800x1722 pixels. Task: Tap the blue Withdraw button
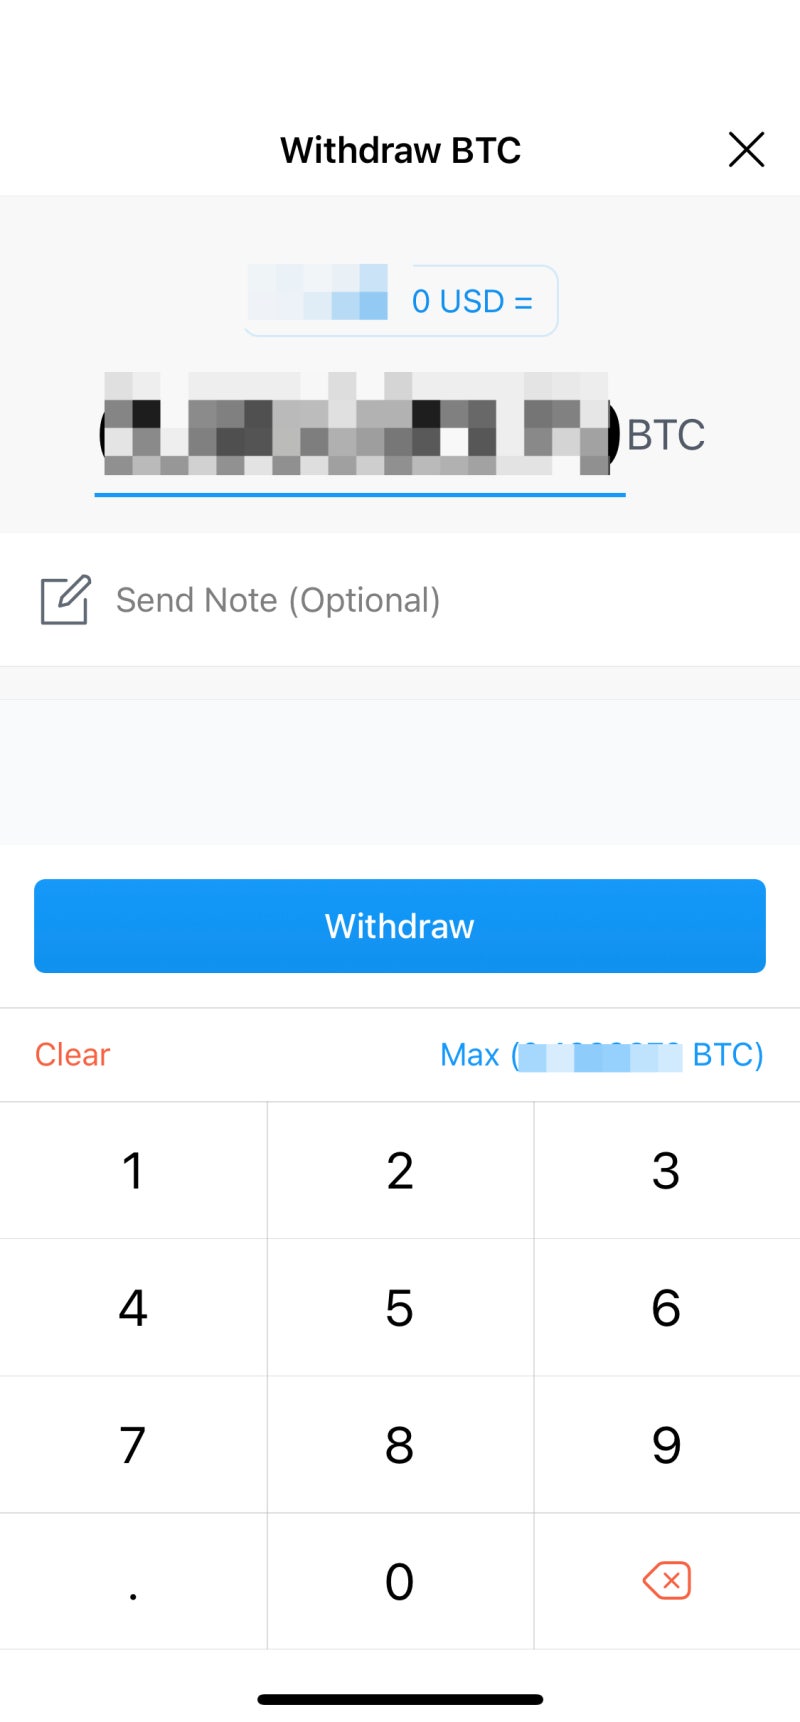coord(400,926)
